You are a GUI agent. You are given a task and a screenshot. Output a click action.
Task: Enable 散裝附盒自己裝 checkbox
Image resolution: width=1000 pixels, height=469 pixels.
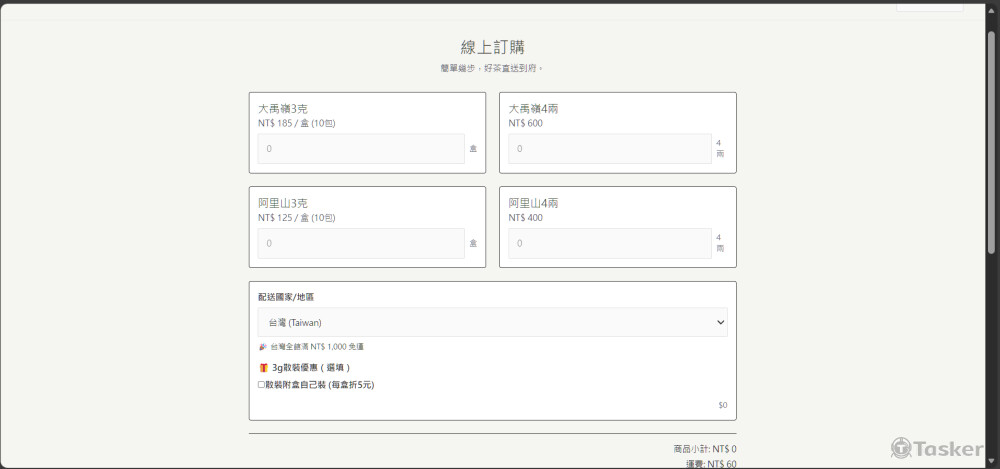261,384
